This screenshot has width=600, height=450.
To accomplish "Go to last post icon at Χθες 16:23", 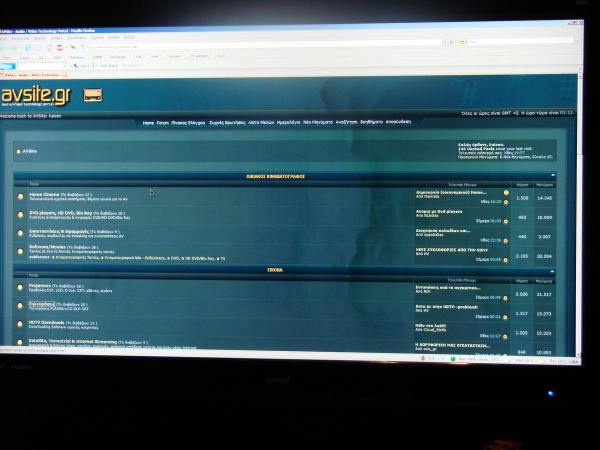I will pos(505,202).
